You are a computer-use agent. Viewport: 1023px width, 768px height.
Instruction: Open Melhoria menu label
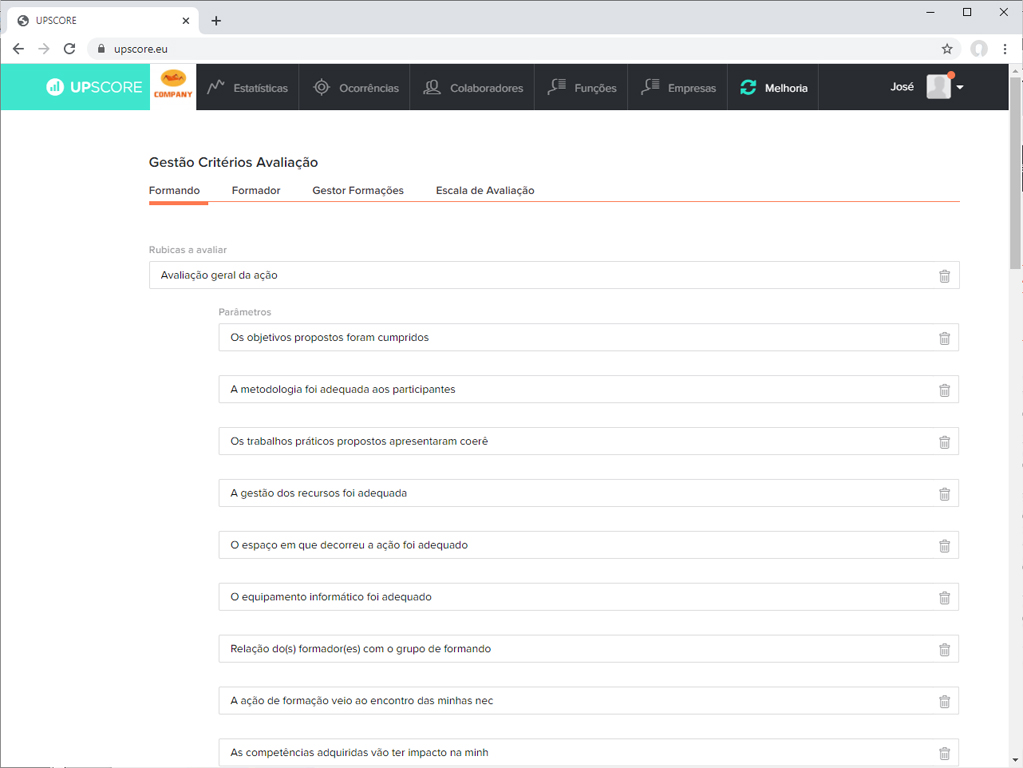coord(786,88)
